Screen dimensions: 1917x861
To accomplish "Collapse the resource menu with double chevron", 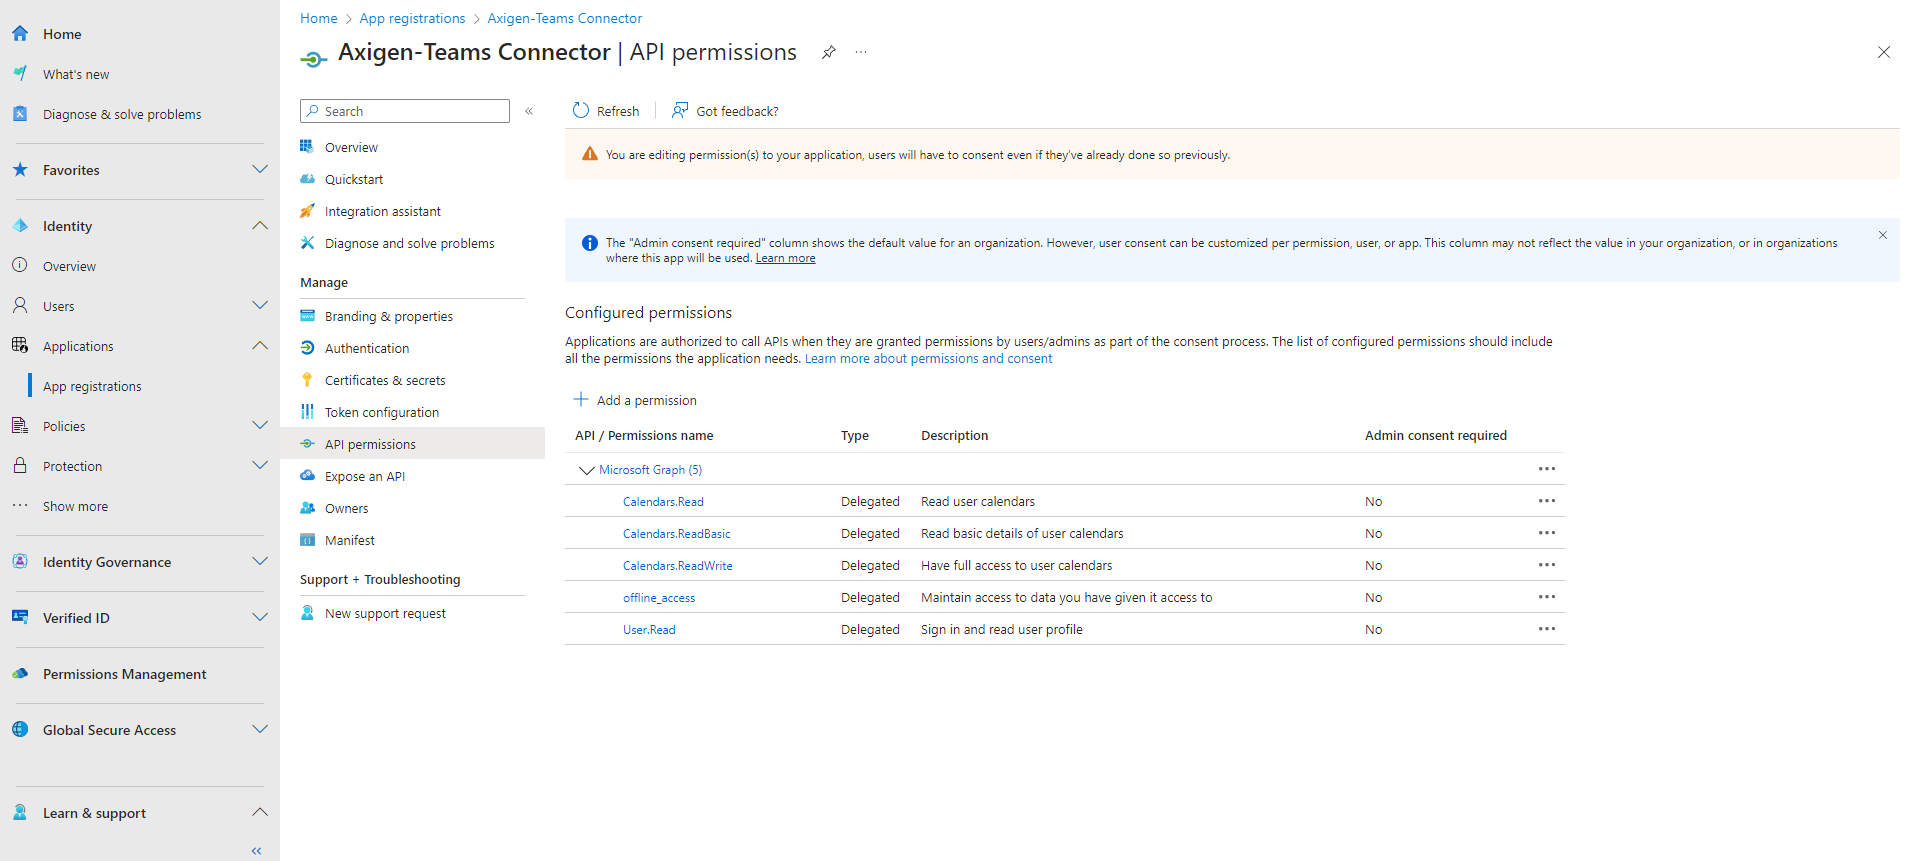I will coord(529,111).
